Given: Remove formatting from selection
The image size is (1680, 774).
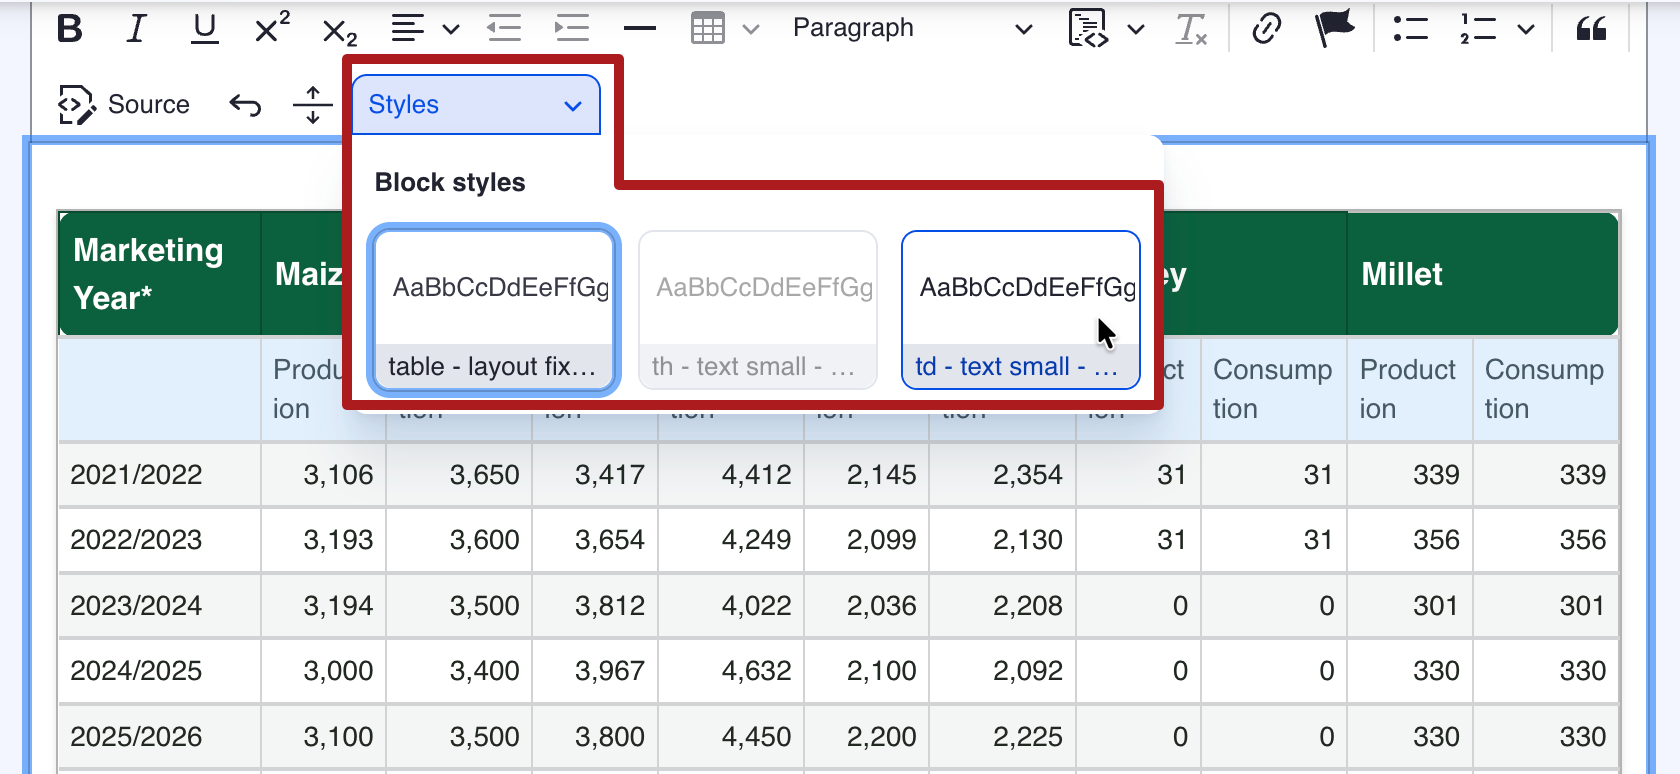Looking at the screenshot, I should point(1191,29).
